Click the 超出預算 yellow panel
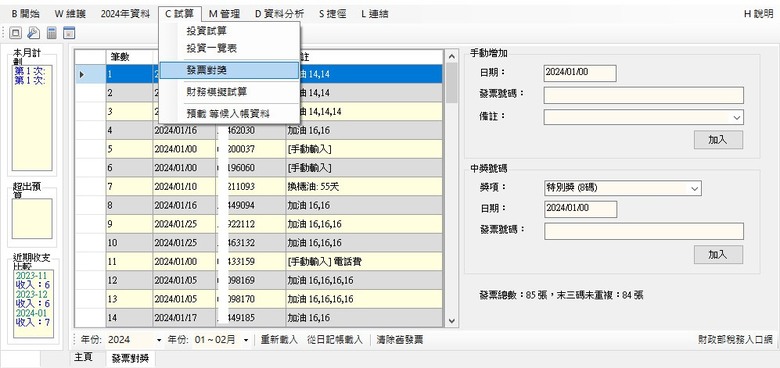 pyautogui.click(x=32, y=219)
